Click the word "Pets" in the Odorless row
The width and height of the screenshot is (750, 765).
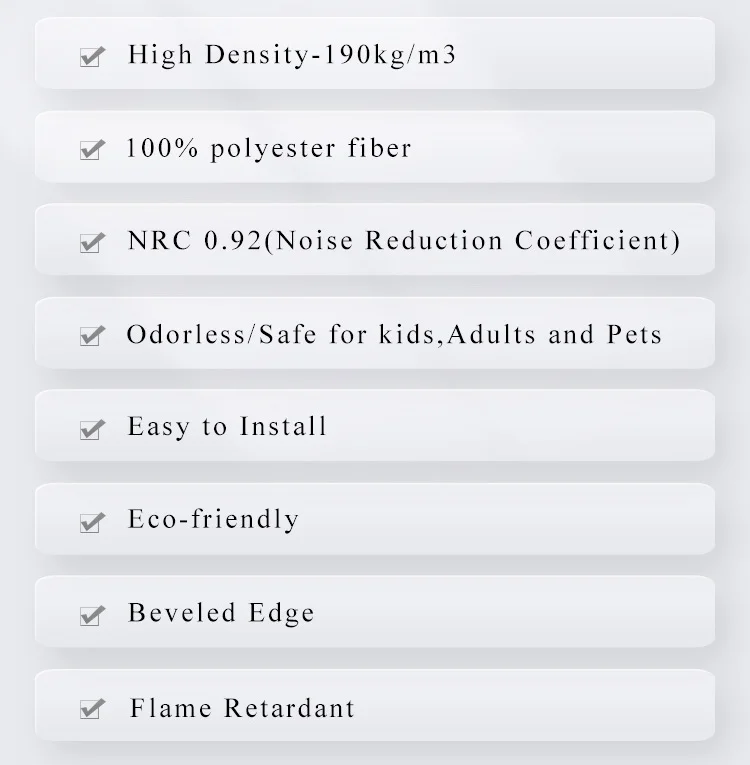pyautogui.click(x=634, y=334)
